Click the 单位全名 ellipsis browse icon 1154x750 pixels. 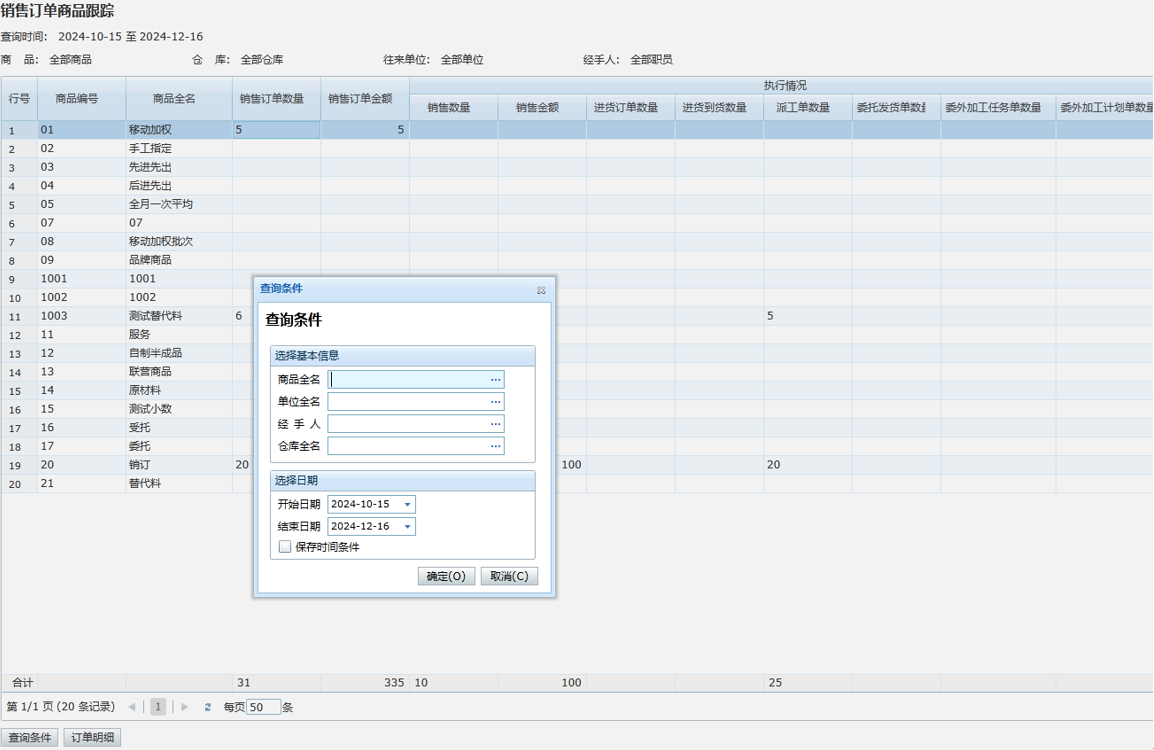pos(495,402)
